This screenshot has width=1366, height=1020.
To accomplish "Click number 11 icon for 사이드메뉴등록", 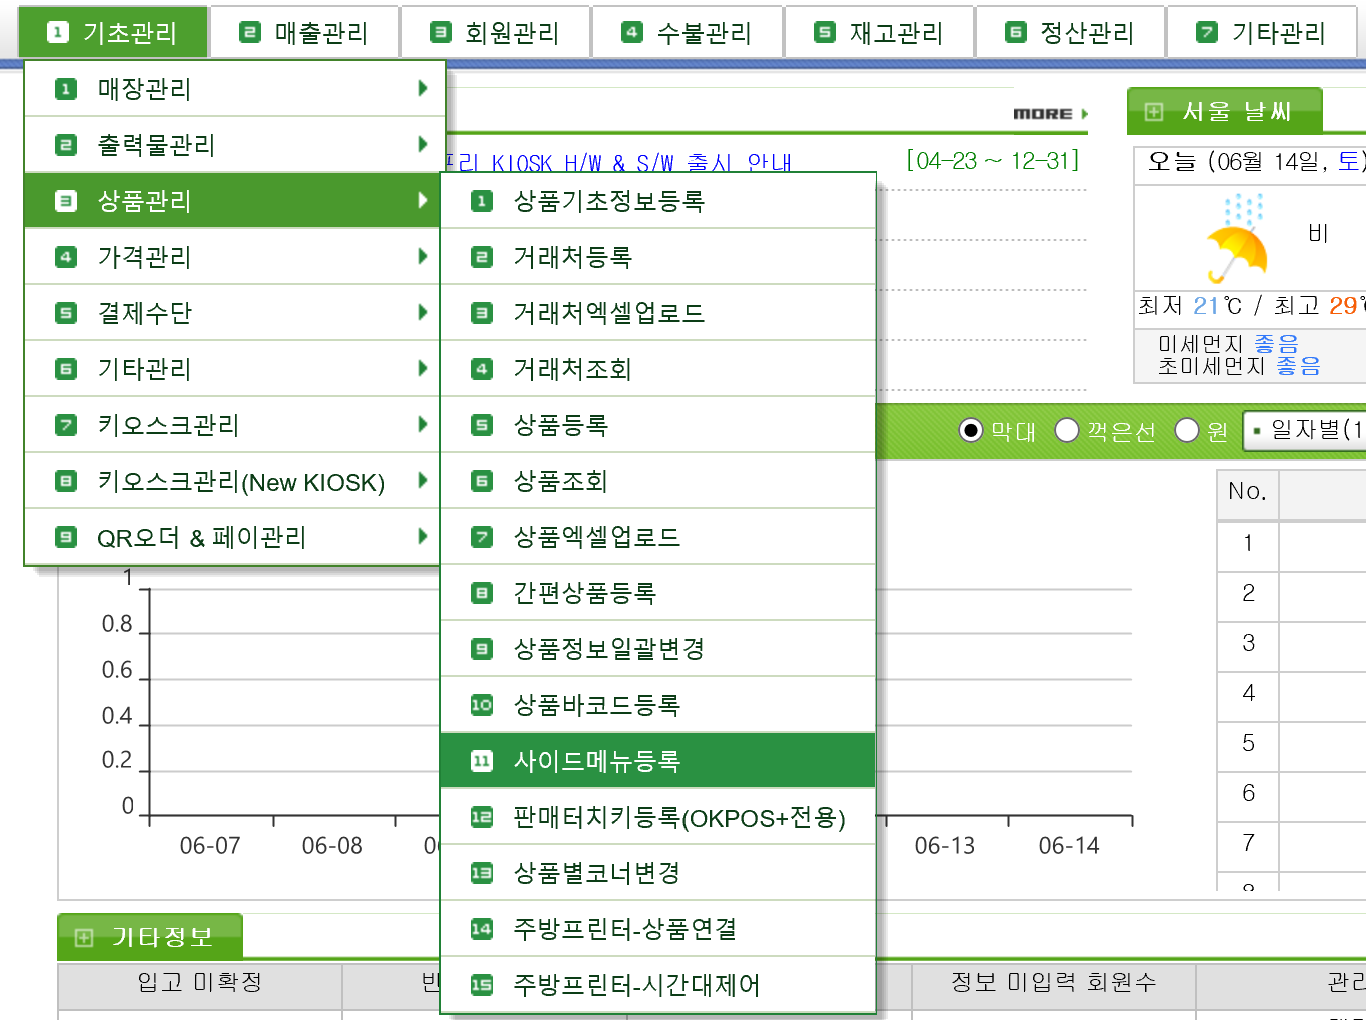I will click(x=482, y=761).
